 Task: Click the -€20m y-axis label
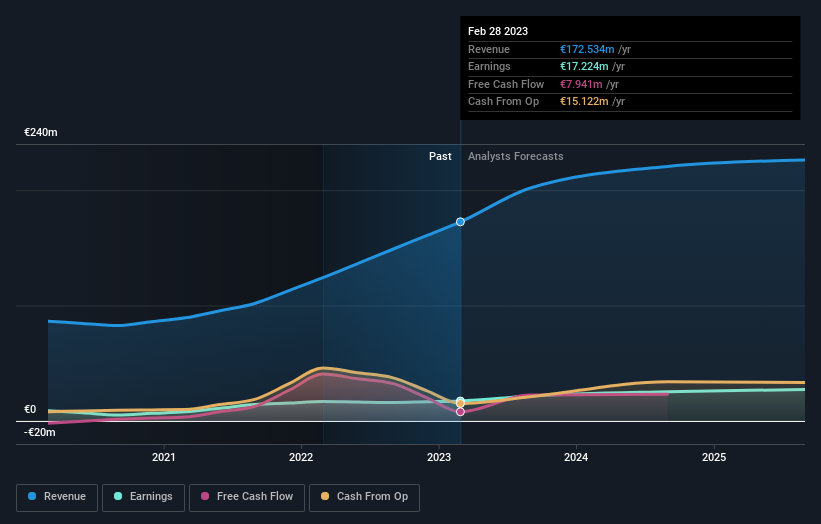click(39, 432)
